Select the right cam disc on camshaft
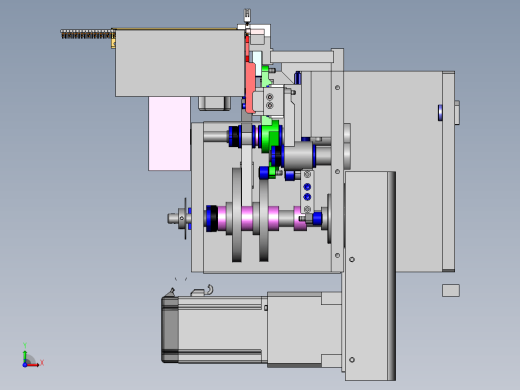This screenshot has width=520, height=390. click(264, 220)
